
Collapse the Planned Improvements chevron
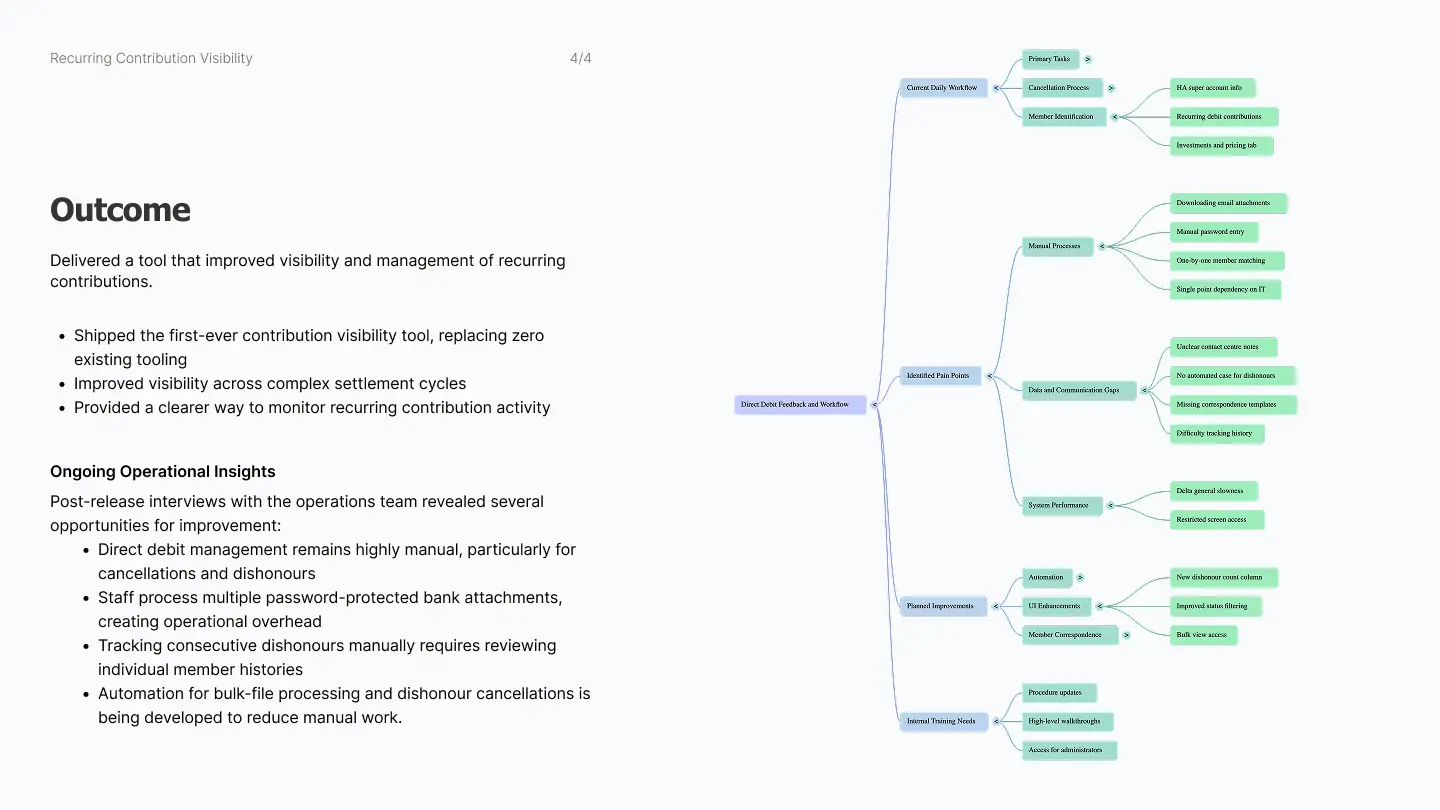click(x=996, y=606)
